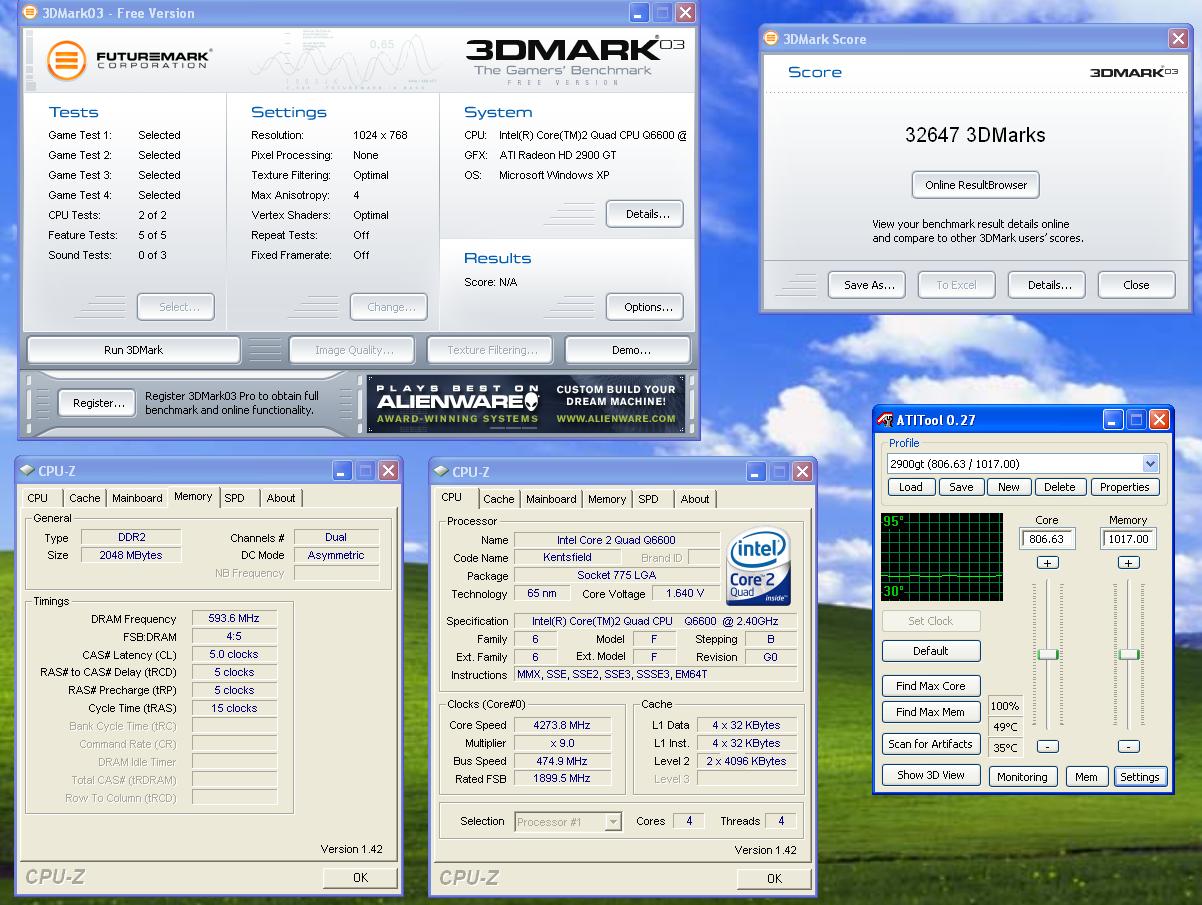Open 3DMark03 Options dialog
The height and width of the screenshot is (905, 1202).
[645, 307]
